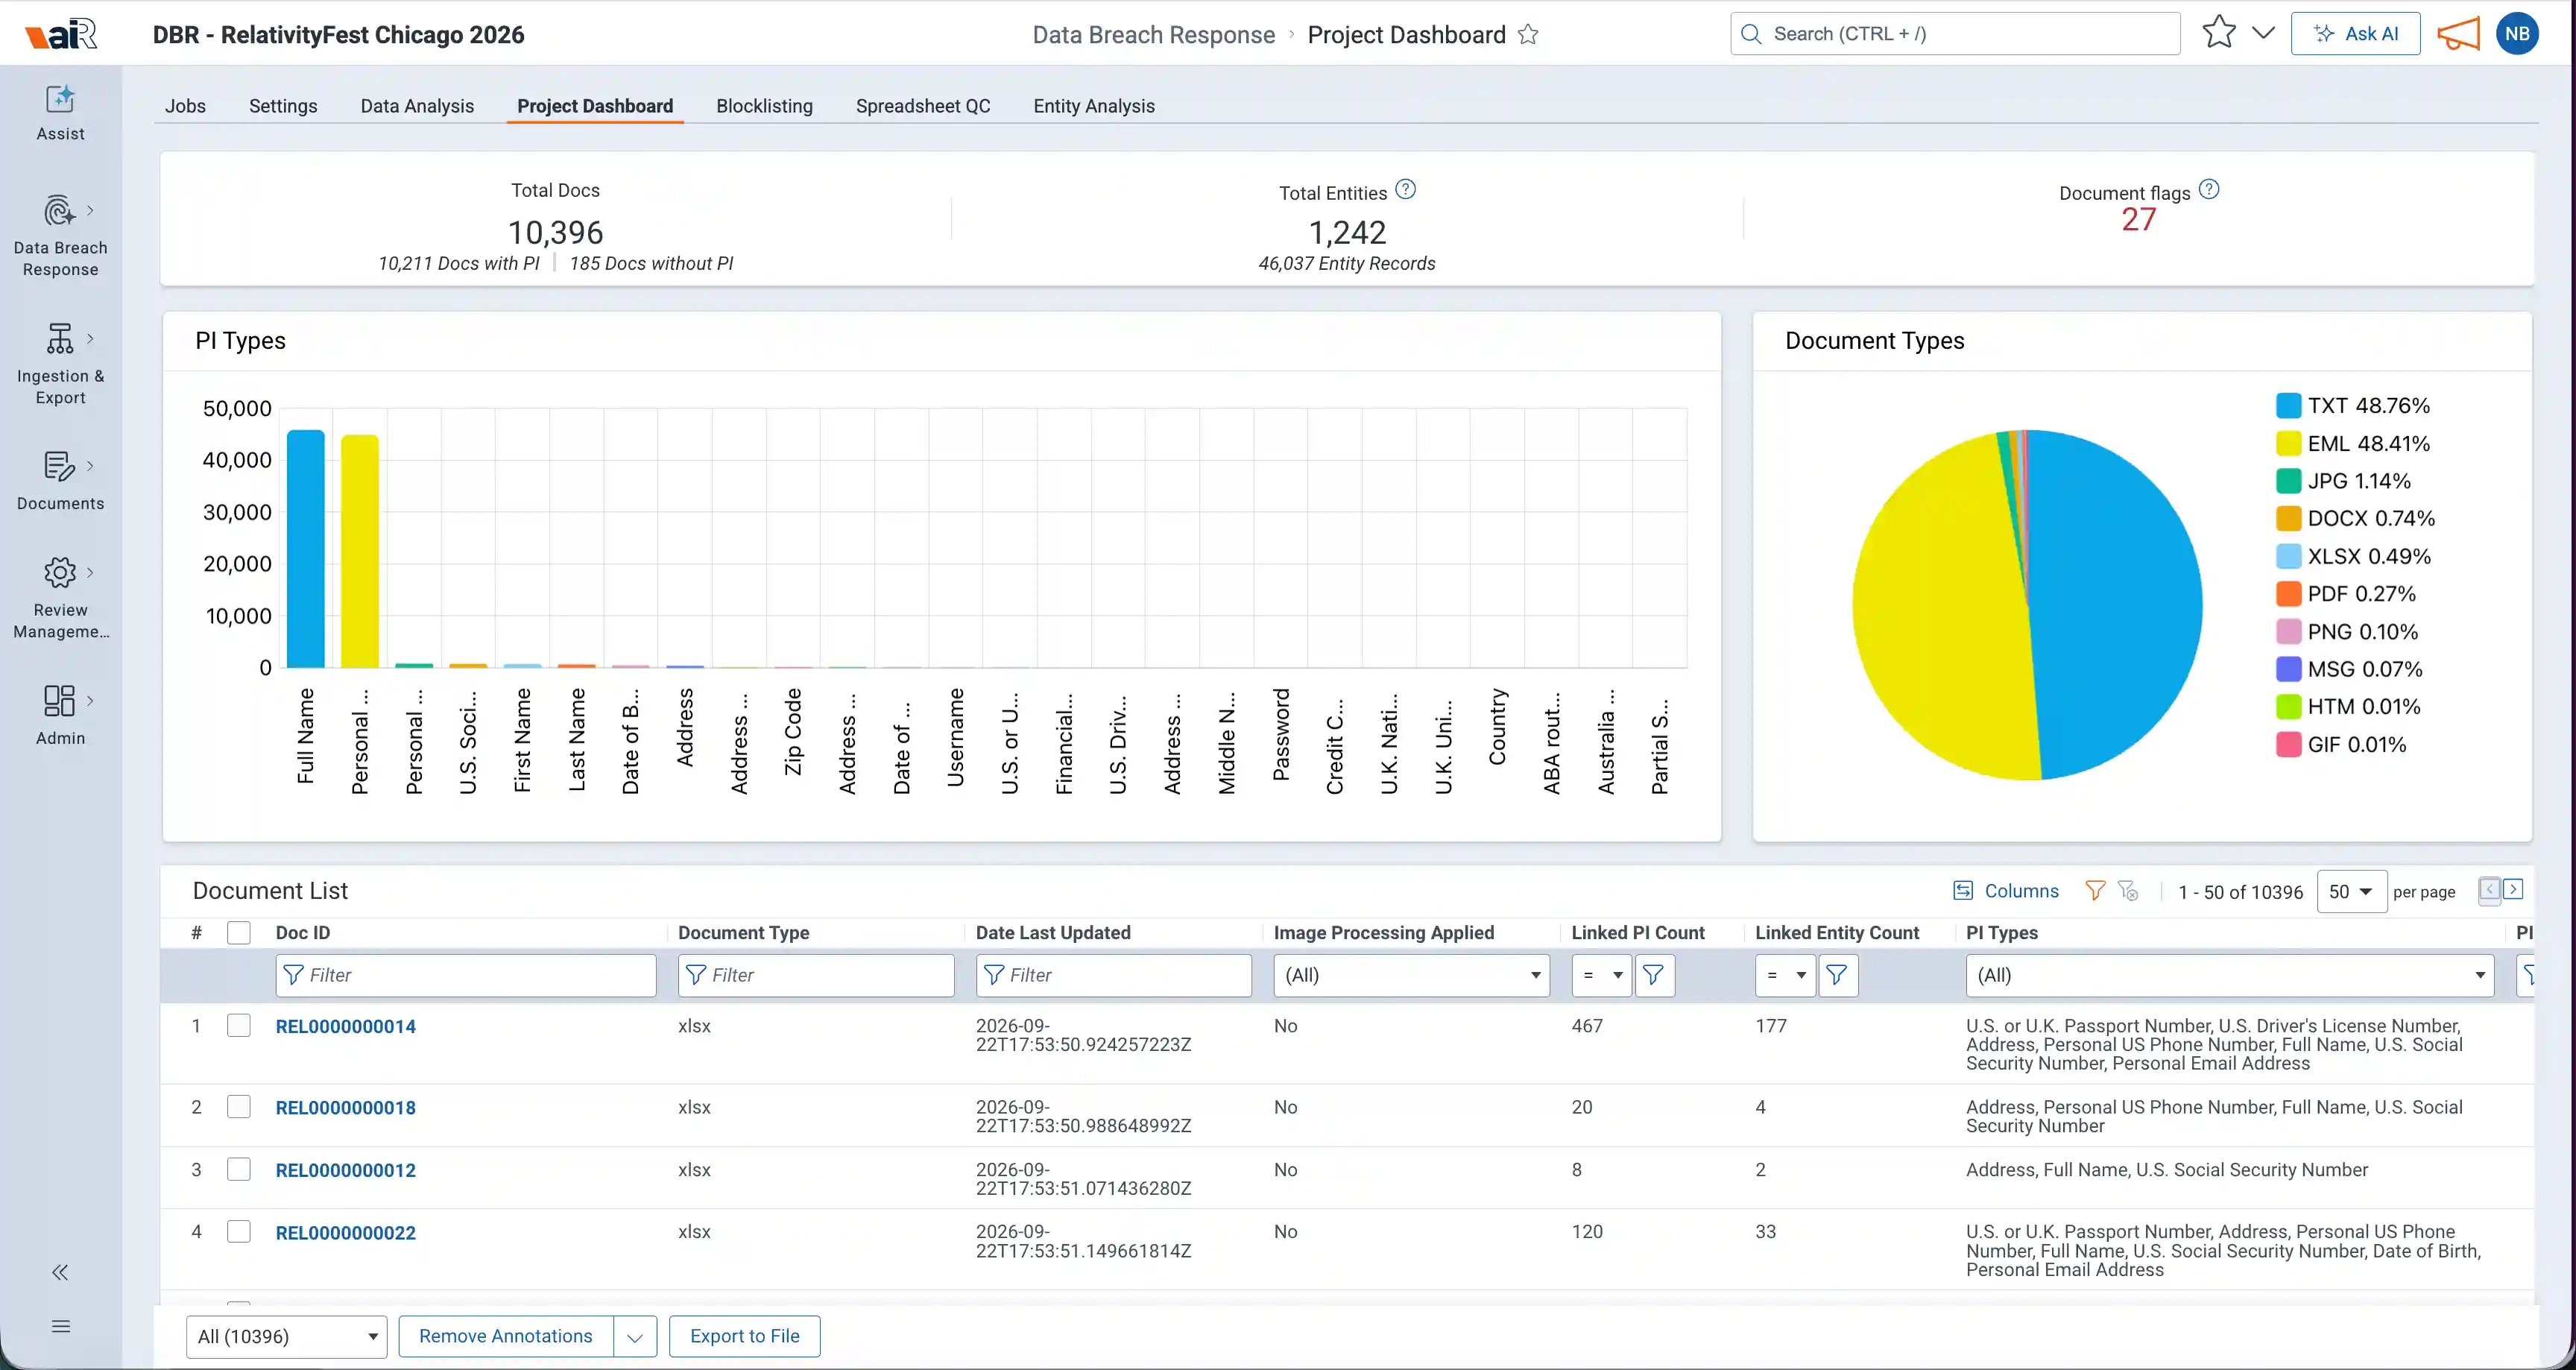Check the box for REL0000000018
The height and width of the screenshot is (1370, 2576).
[239, 1107]
